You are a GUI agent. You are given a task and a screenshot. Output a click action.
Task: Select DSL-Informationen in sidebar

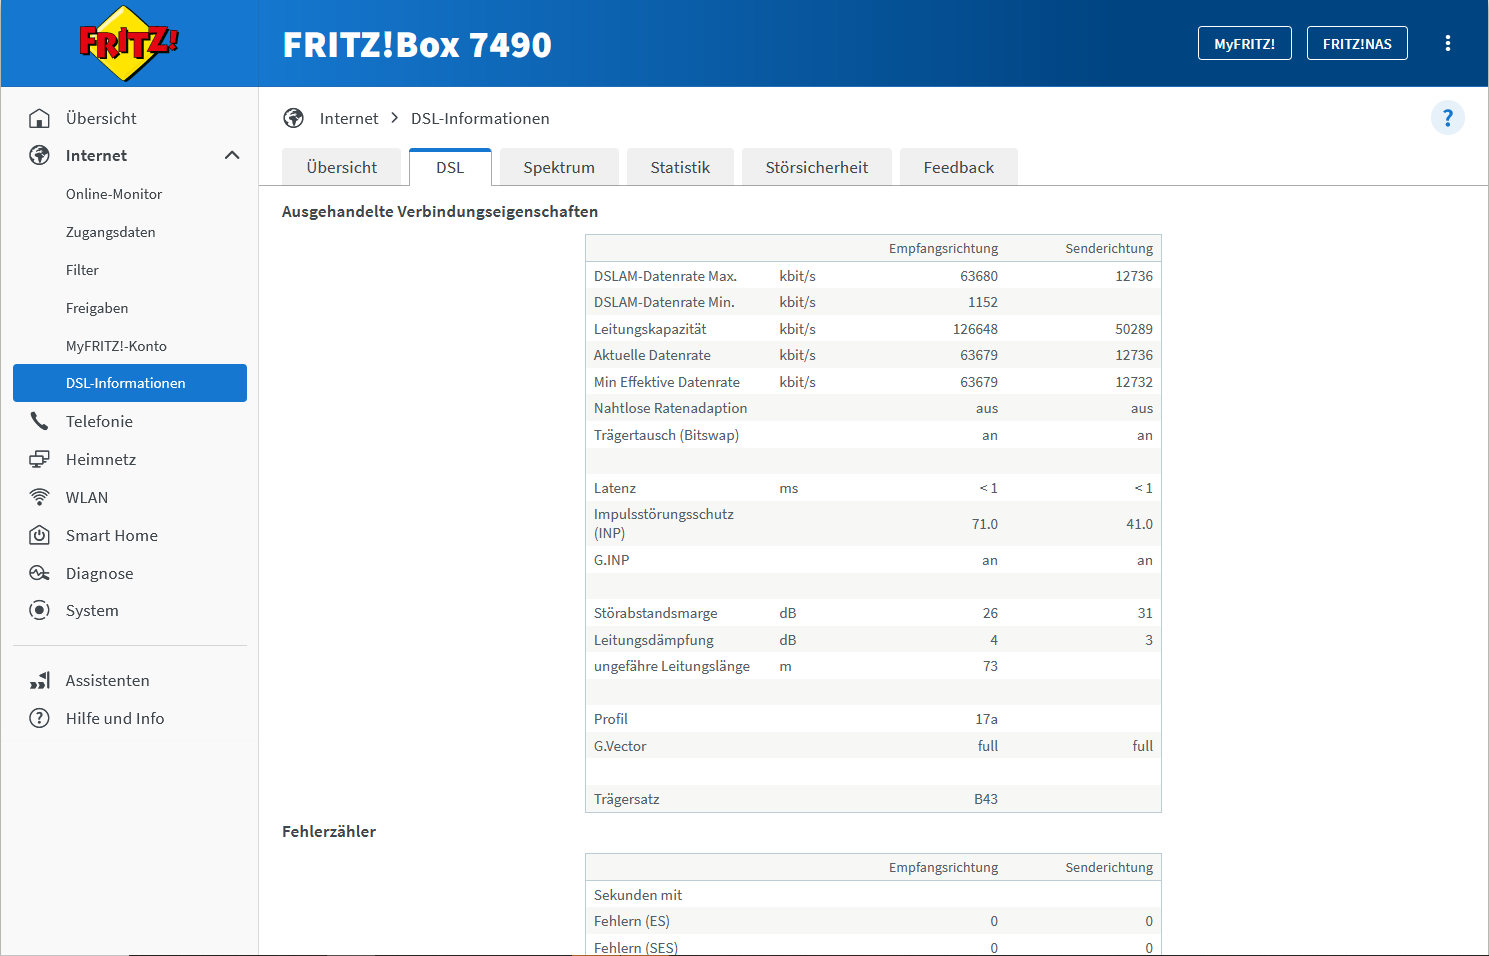tap(130, 383)
